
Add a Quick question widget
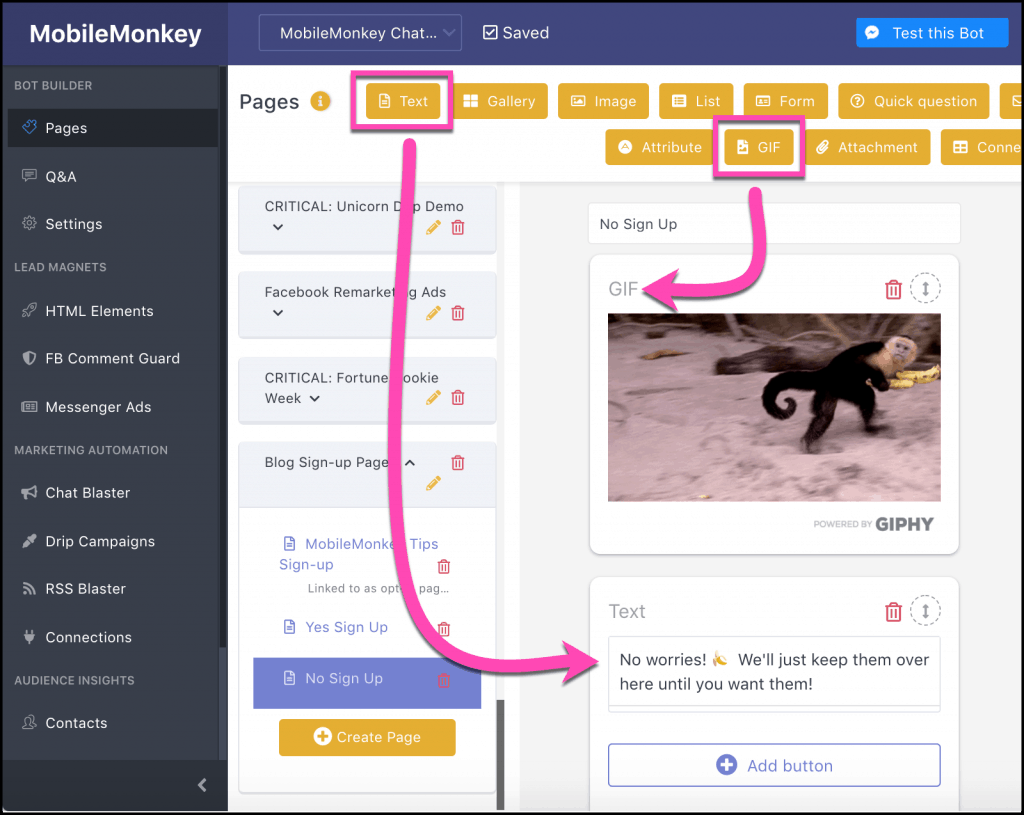coord(913,101)
